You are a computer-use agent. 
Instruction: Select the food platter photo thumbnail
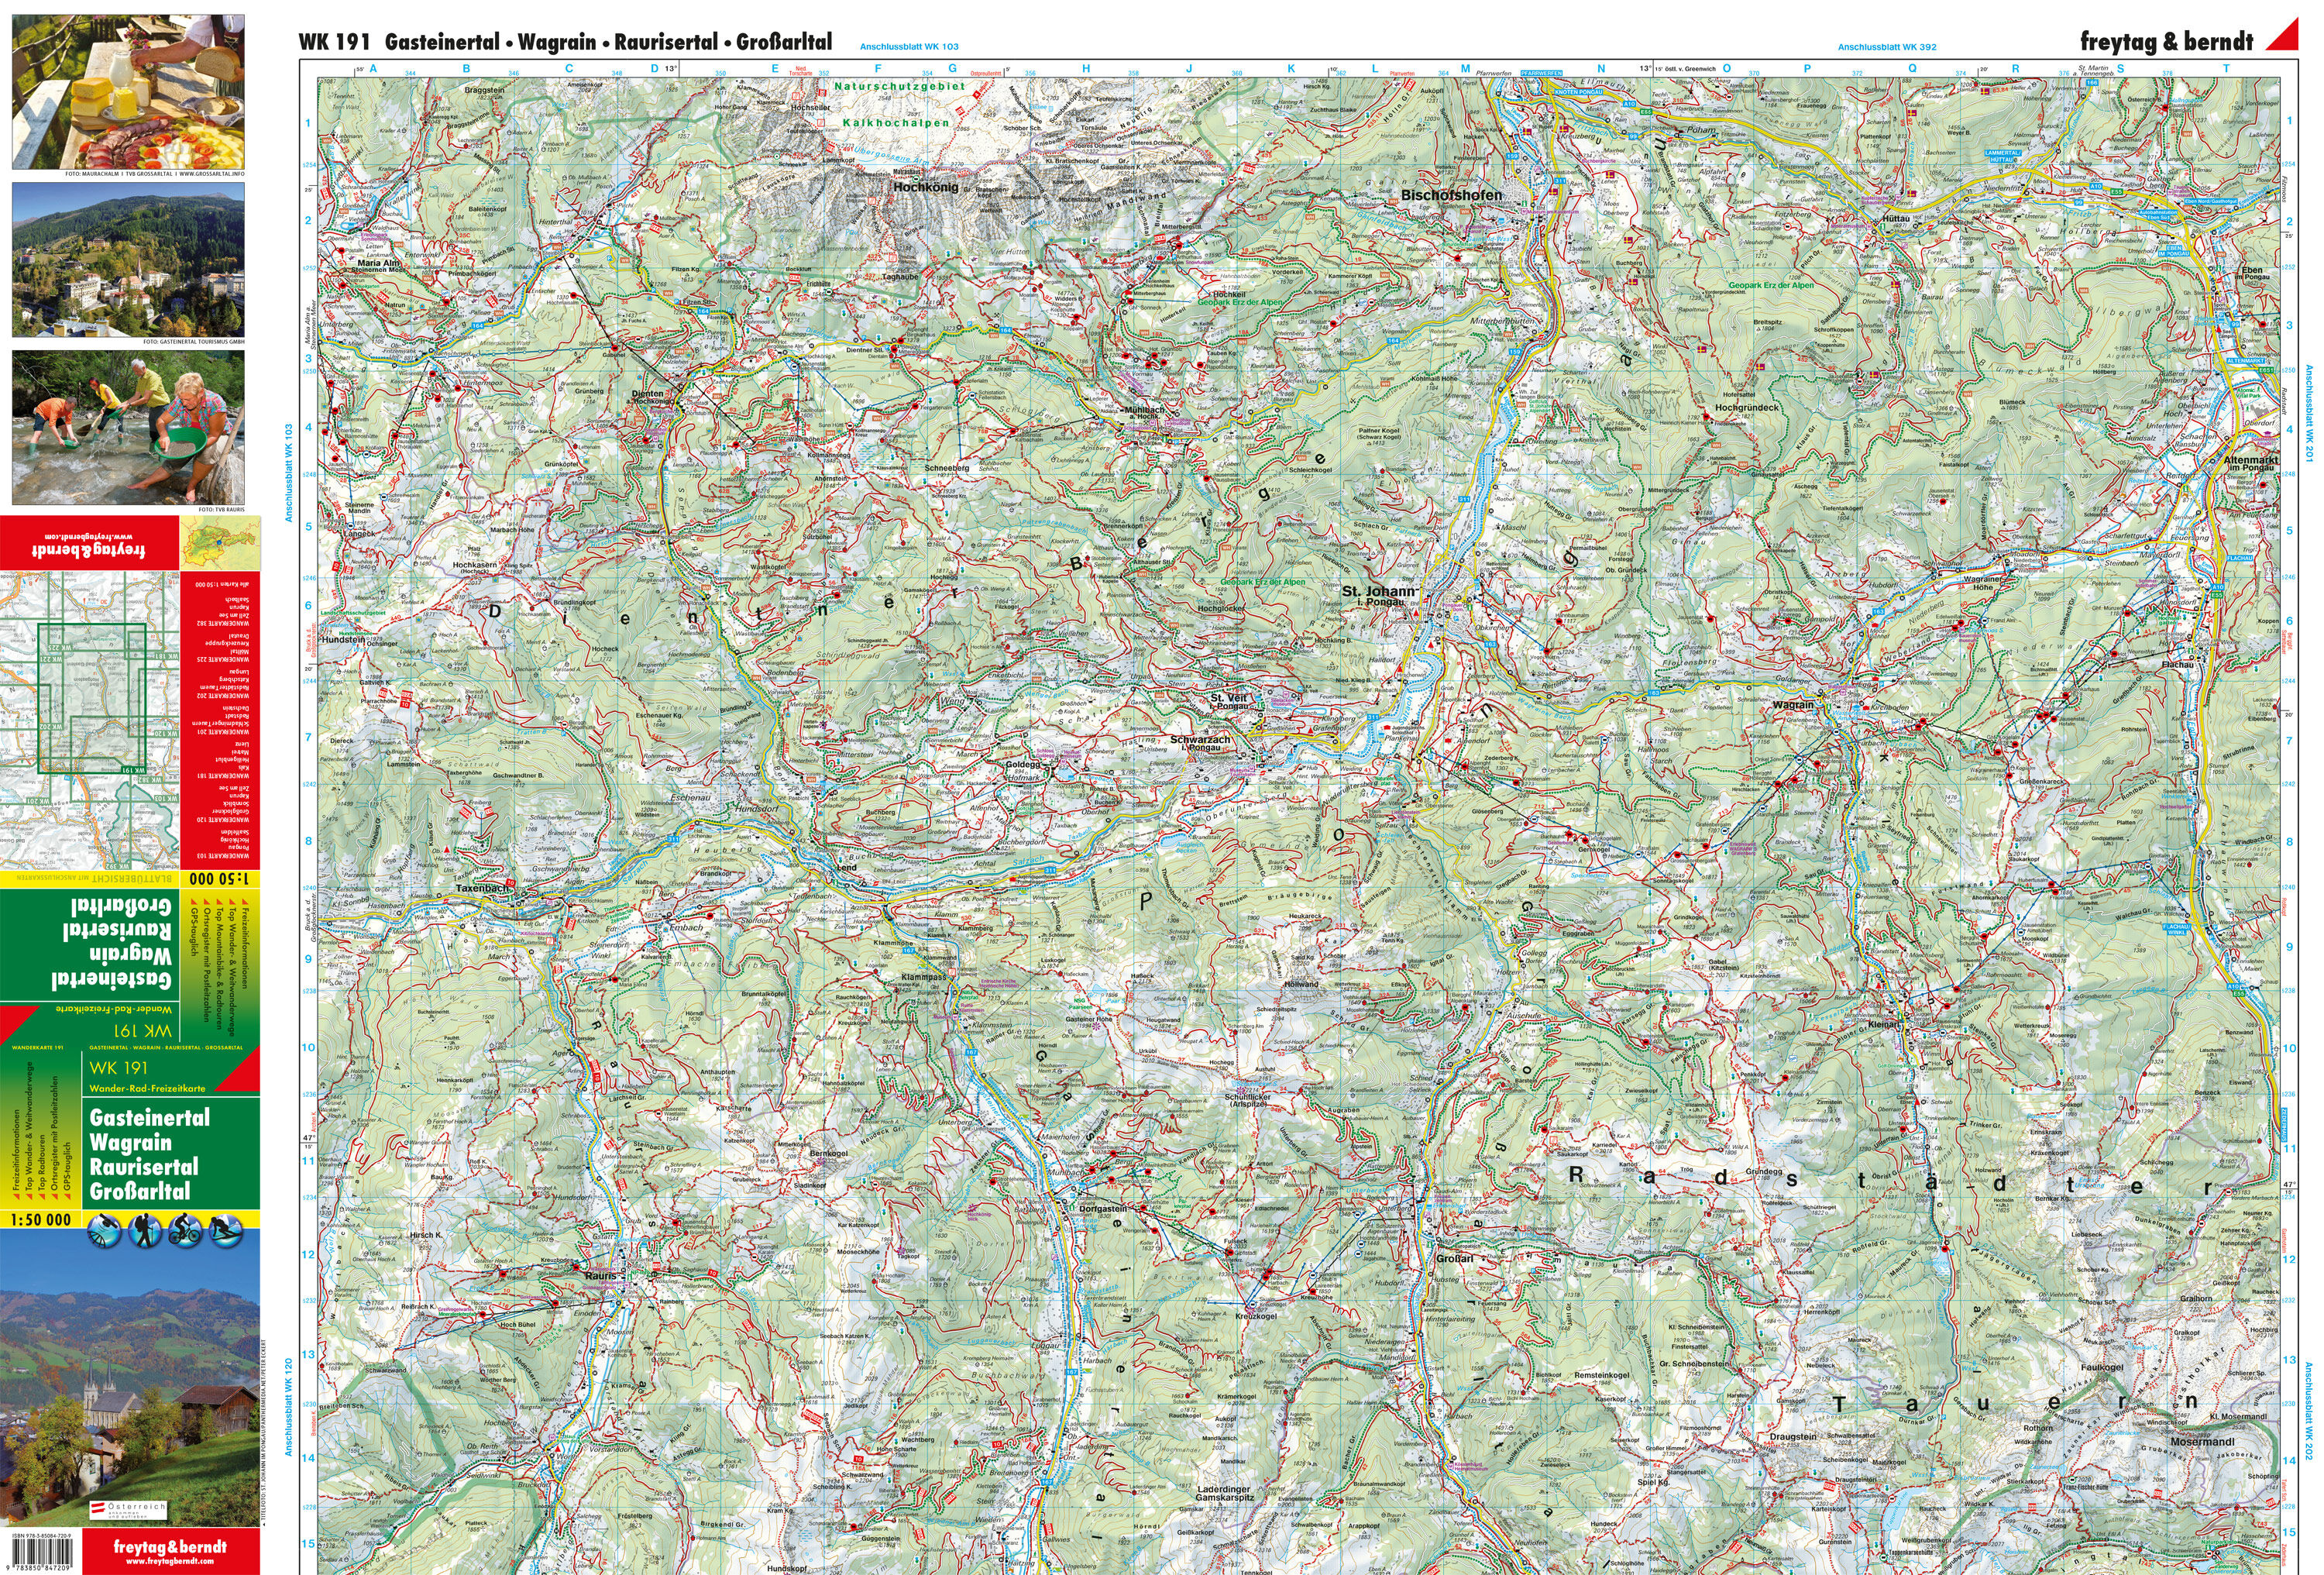[128, 91]
